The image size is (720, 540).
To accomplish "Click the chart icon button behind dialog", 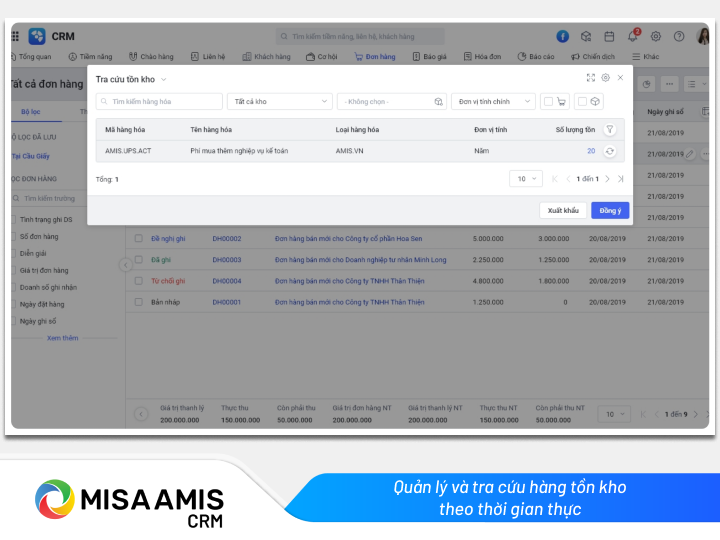I will coord(647,84).
